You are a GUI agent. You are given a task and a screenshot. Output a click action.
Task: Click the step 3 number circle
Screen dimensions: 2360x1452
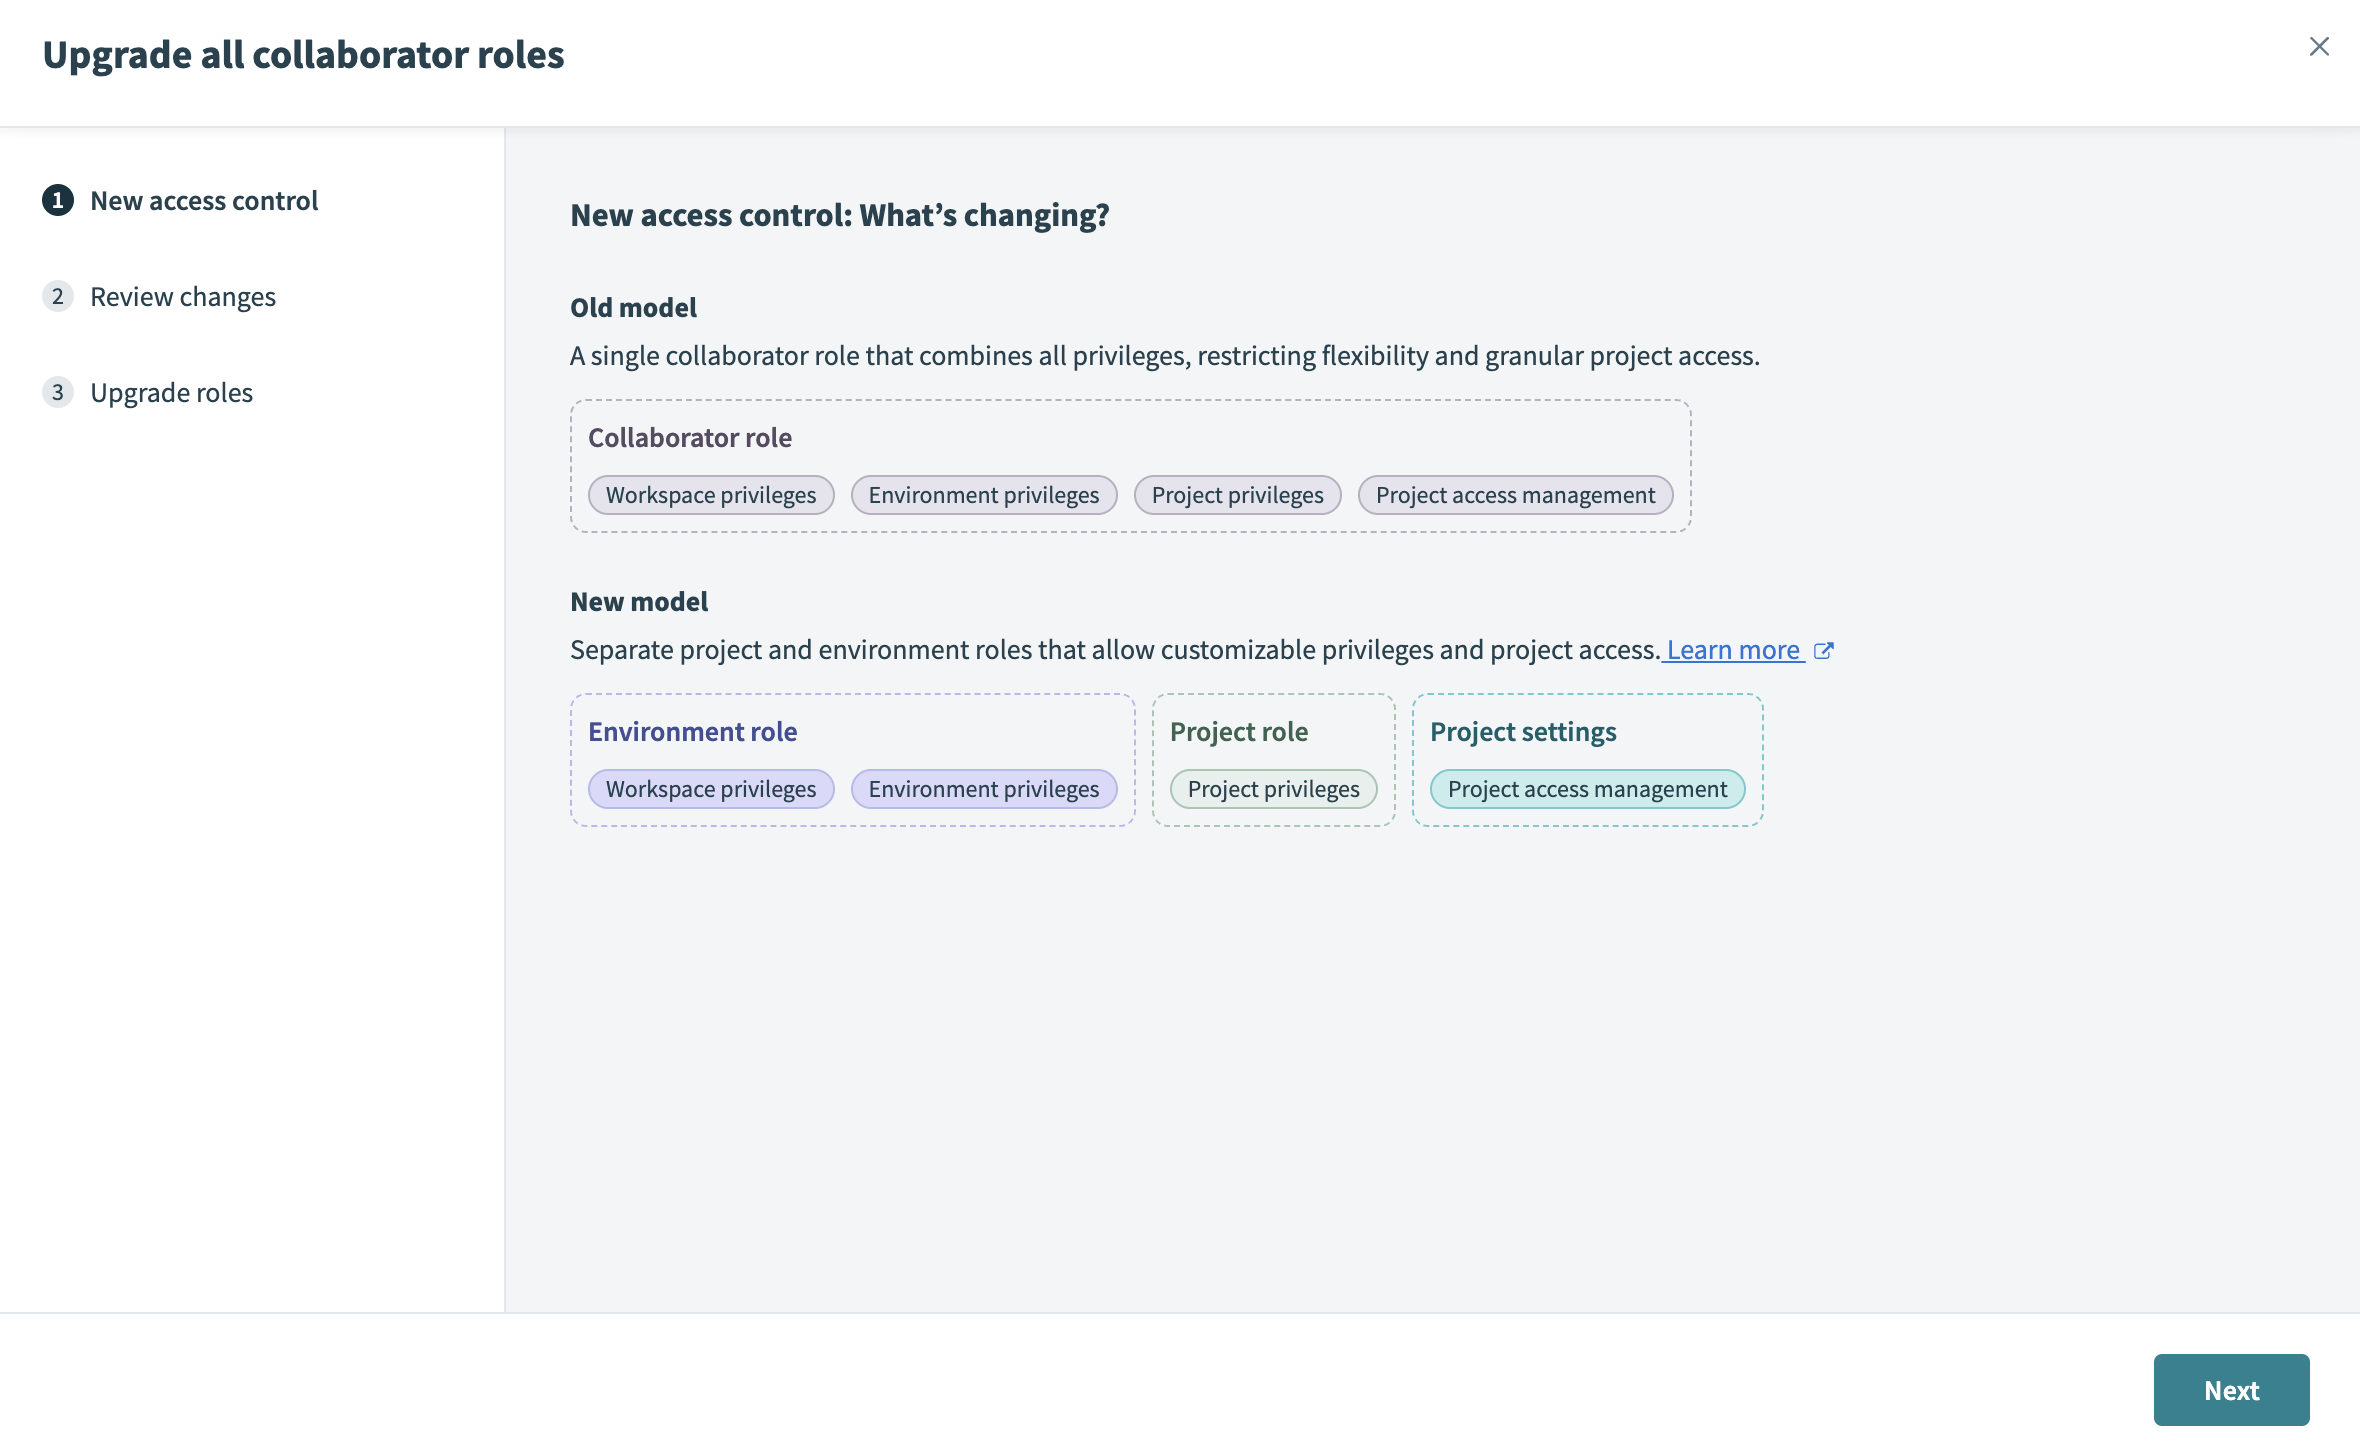(x=58, y=393)
